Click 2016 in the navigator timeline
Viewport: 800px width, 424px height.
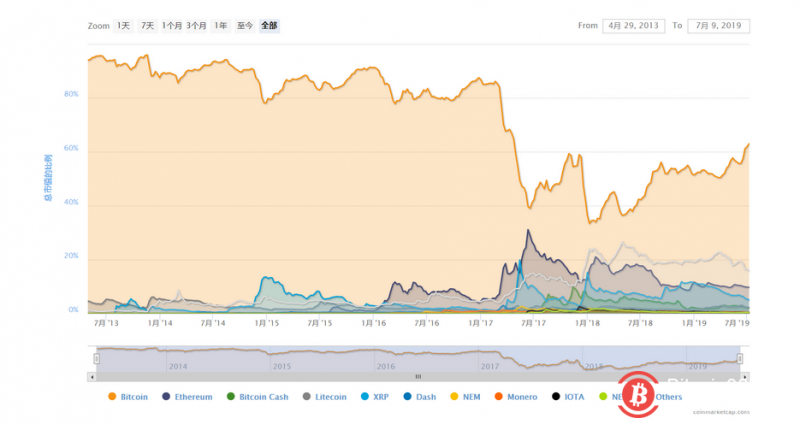pyautogui.click(x=386, y=366)
